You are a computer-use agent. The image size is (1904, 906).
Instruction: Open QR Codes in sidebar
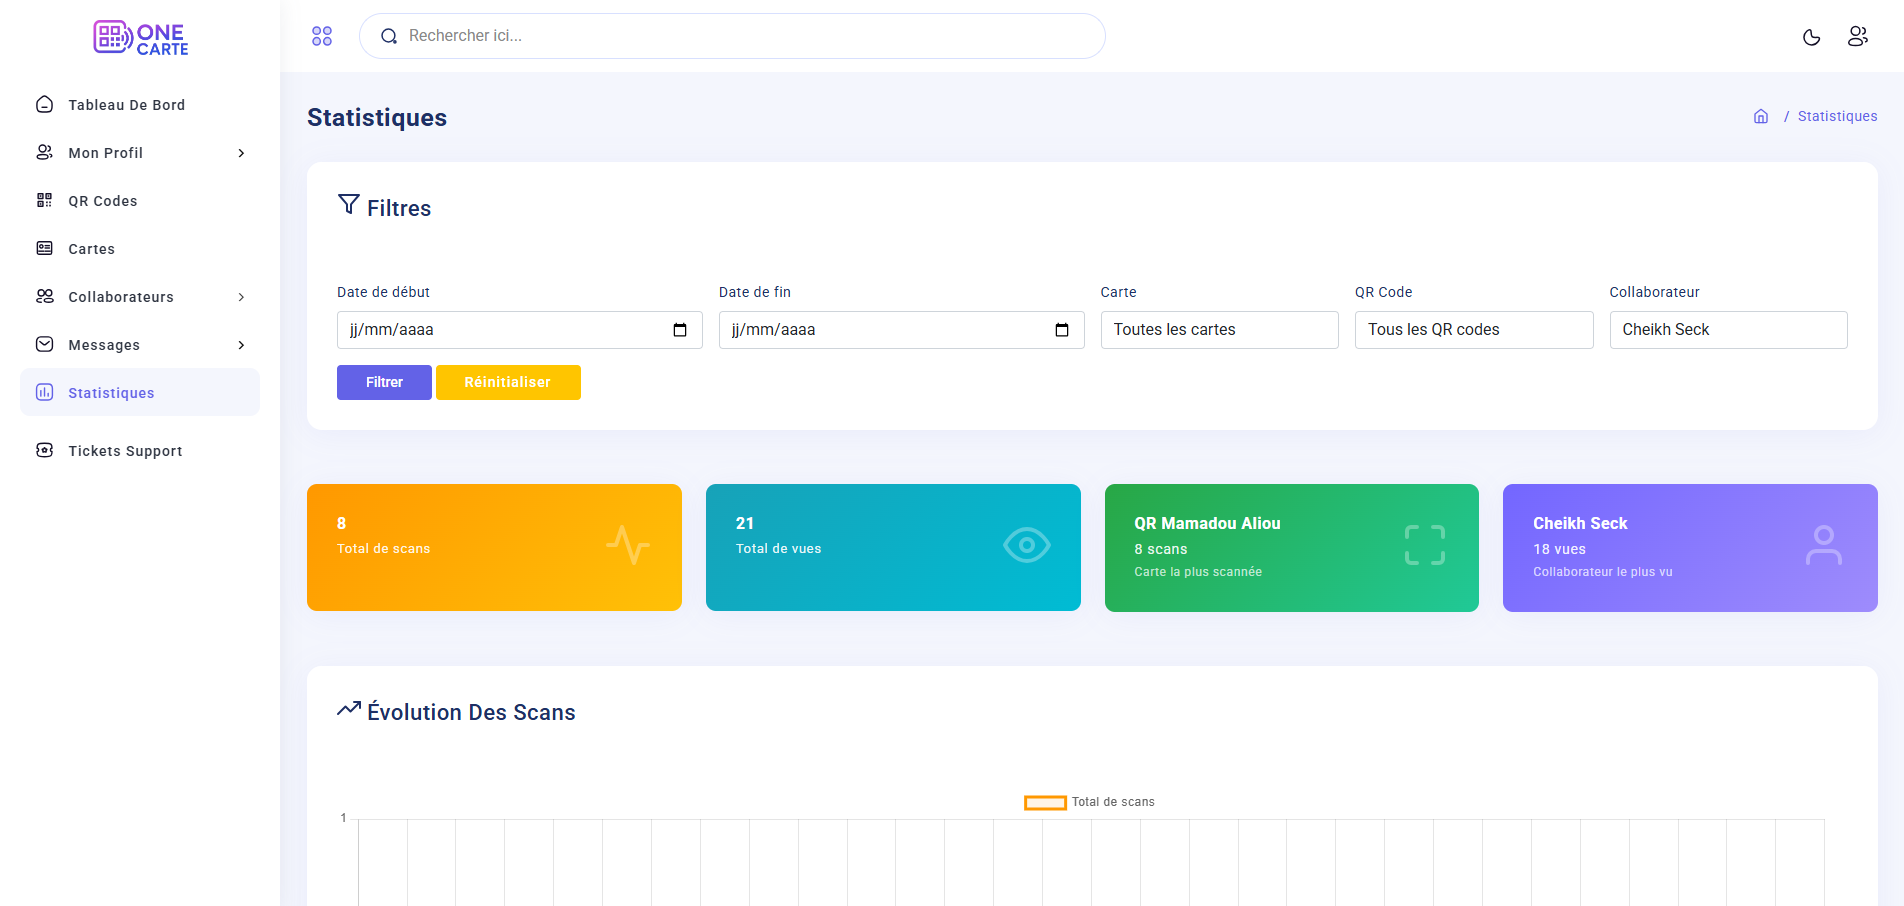tap(102, 201)
